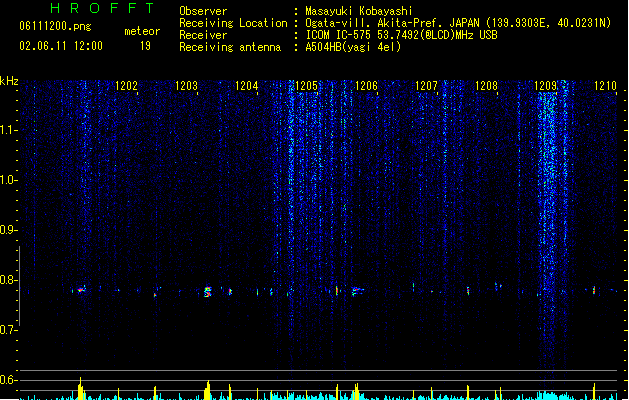Click the 1204 time marker
Image resolution: width=629 pixels, height=400 pixels.
tap(246, 86)
